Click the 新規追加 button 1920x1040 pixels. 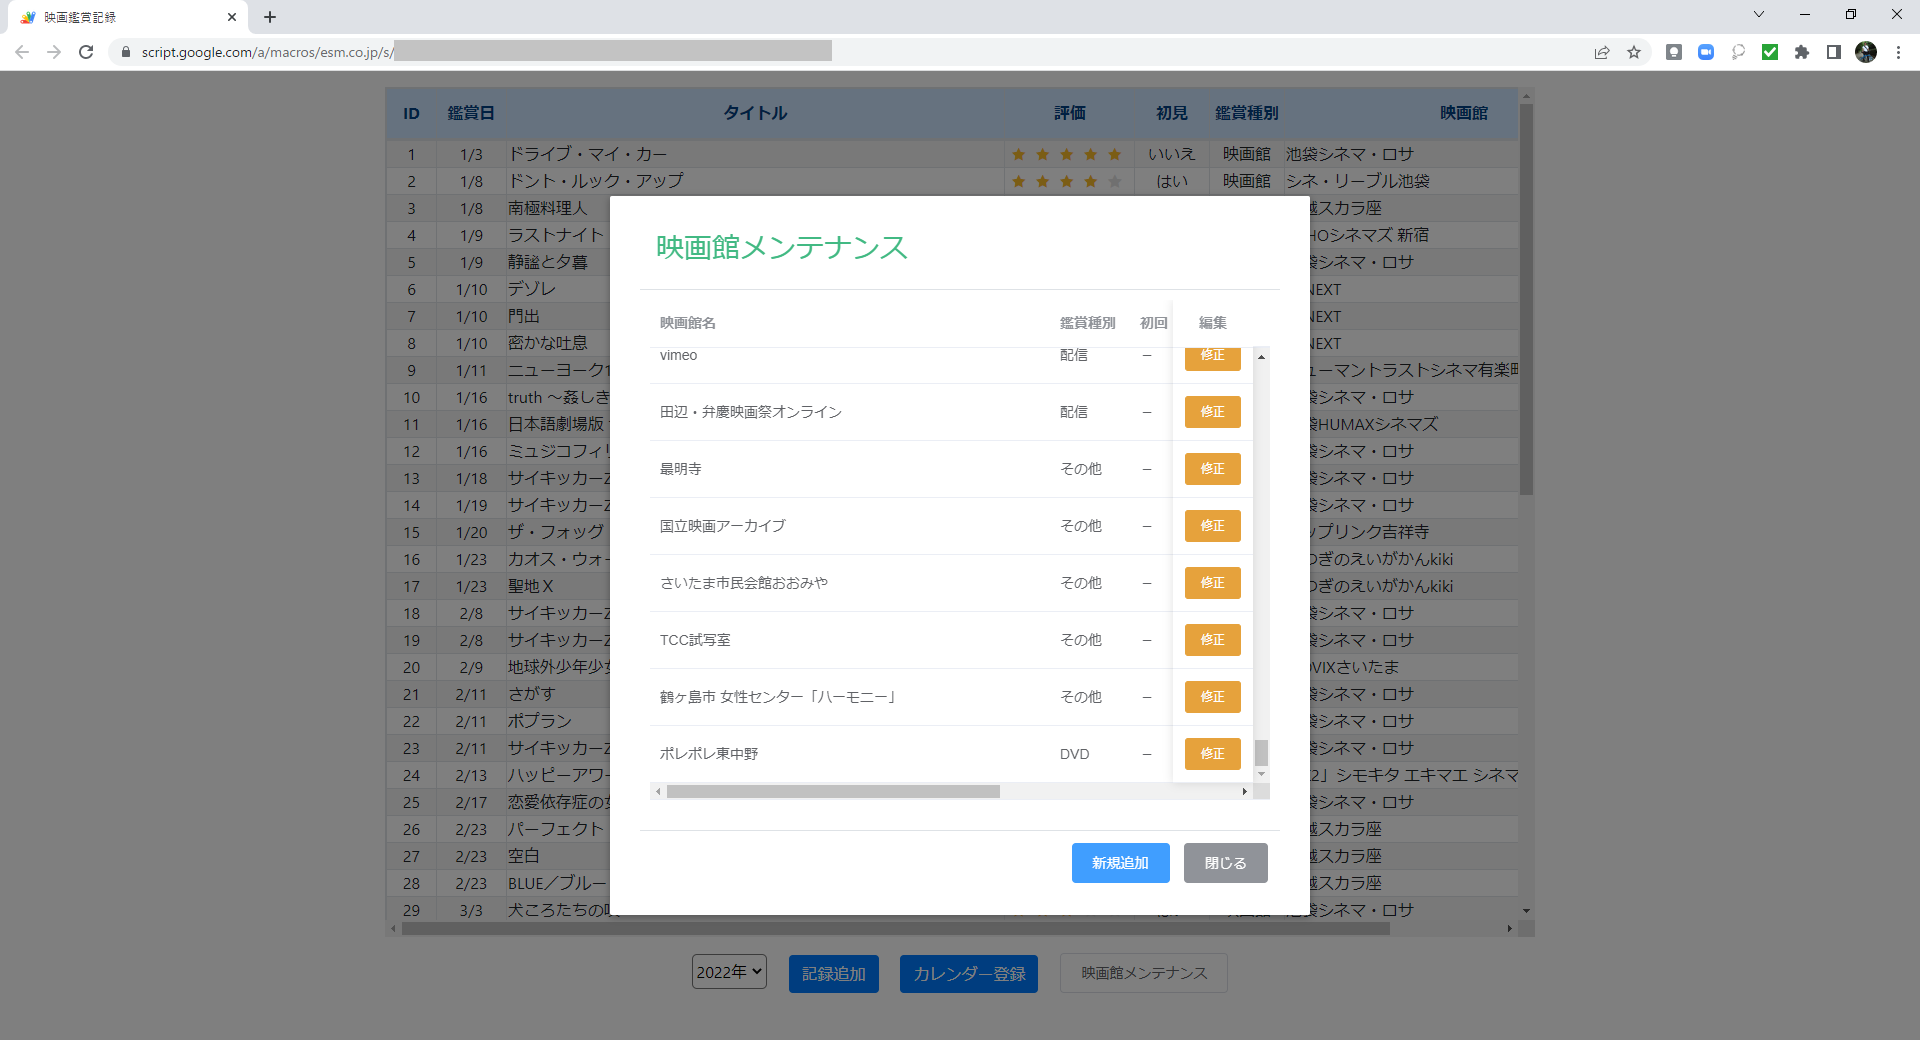1120,862
